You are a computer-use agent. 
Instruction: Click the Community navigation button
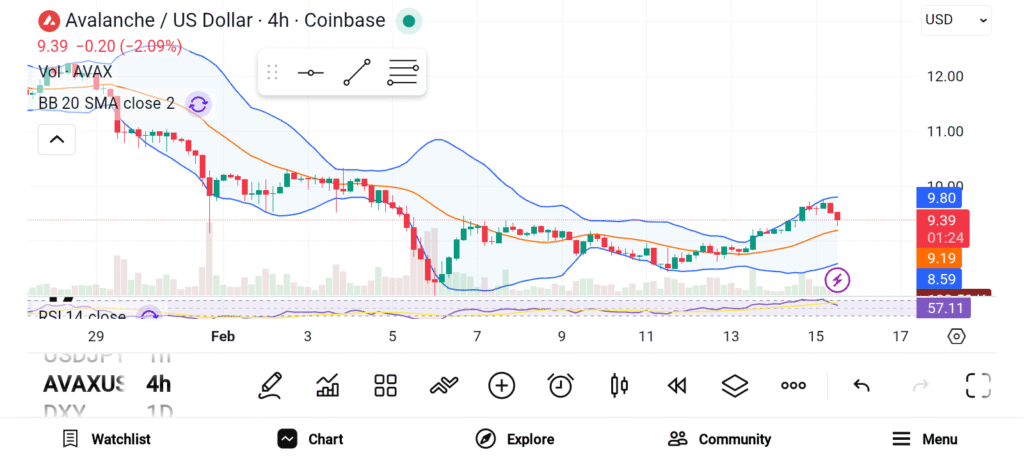coord(719,439)
